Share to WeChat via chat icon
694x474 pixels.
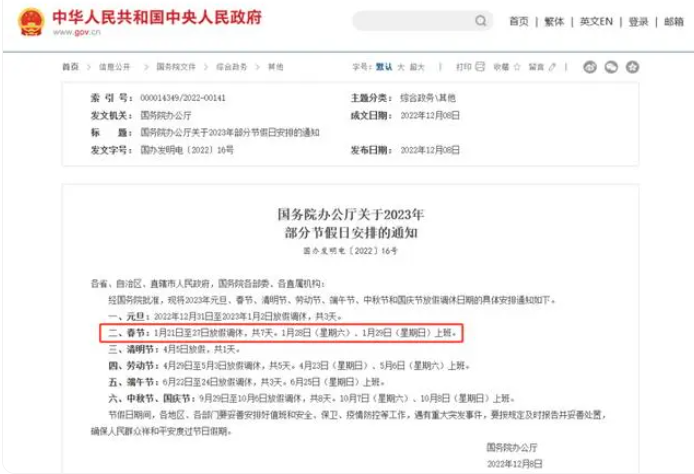(x=610, y=67)
